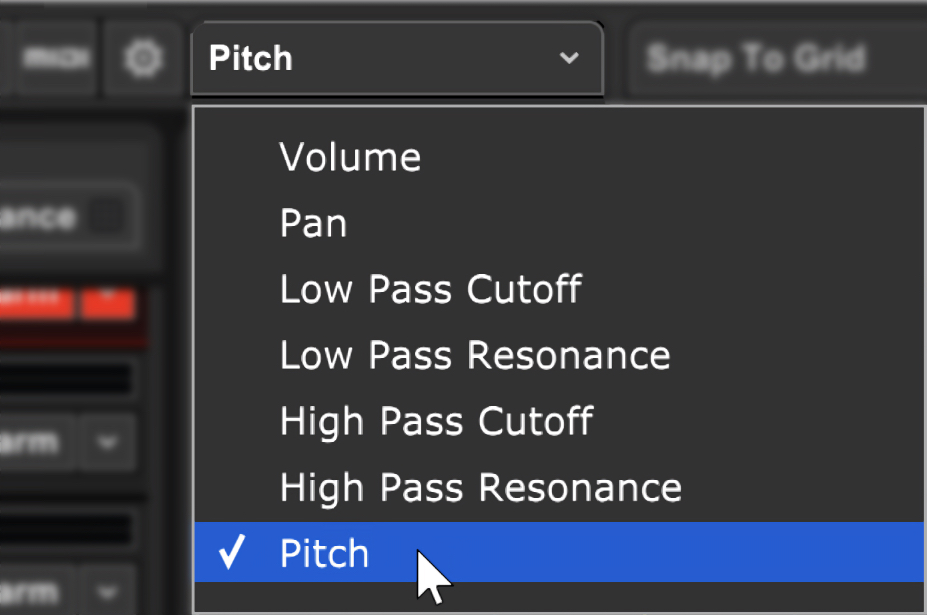Click the red button in the left panel

coord(35,303)
